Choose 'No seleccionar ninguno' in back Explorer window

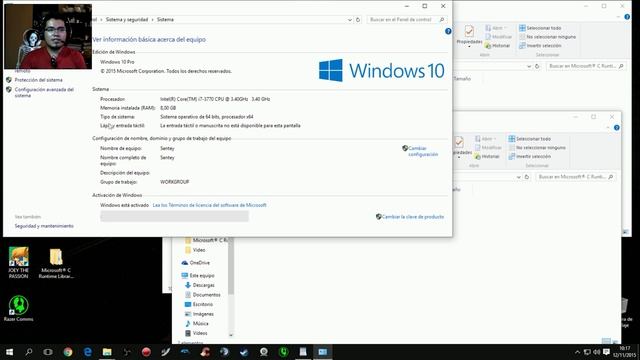[x=547, y=37]
